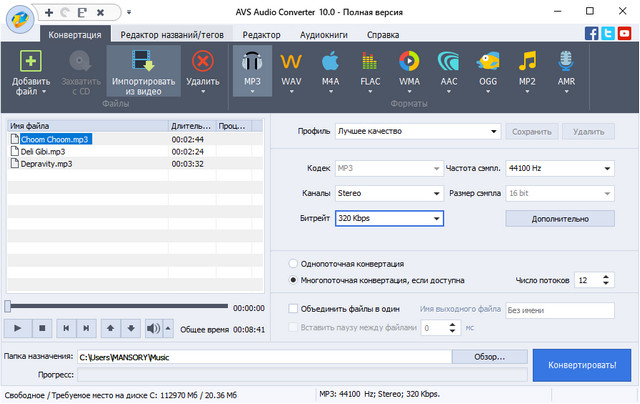Select the FLAC format icon
The width and height of the screenshot is (640, 404).
369,62
